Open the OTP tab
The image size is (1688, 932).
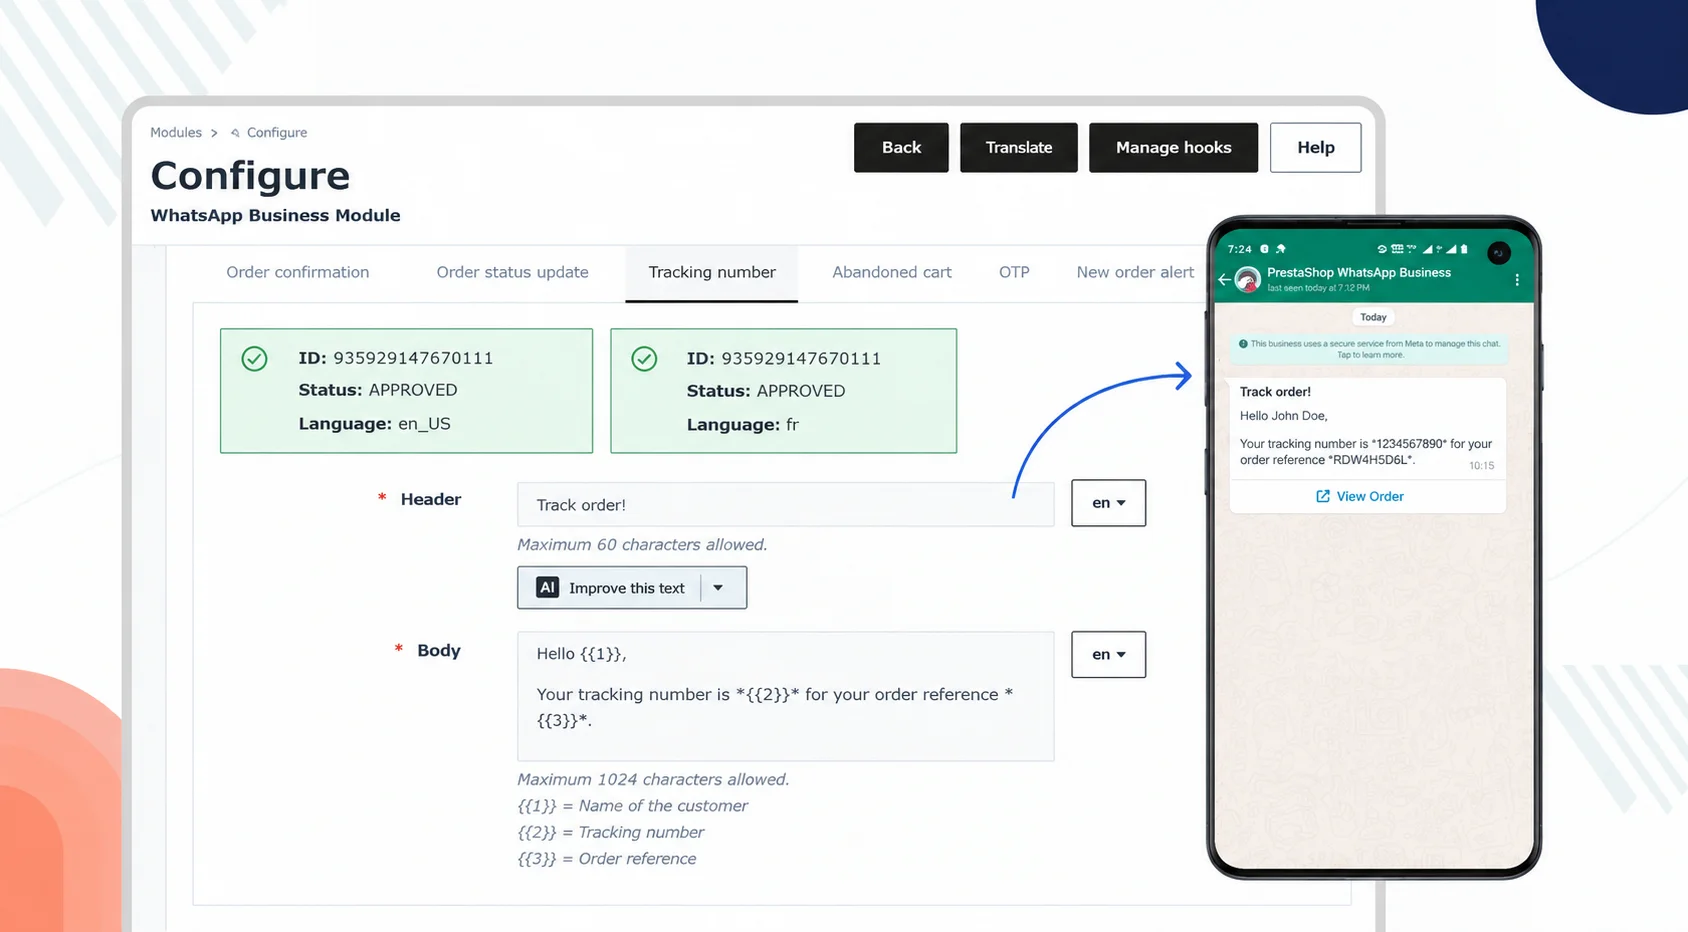[1014, 272]
